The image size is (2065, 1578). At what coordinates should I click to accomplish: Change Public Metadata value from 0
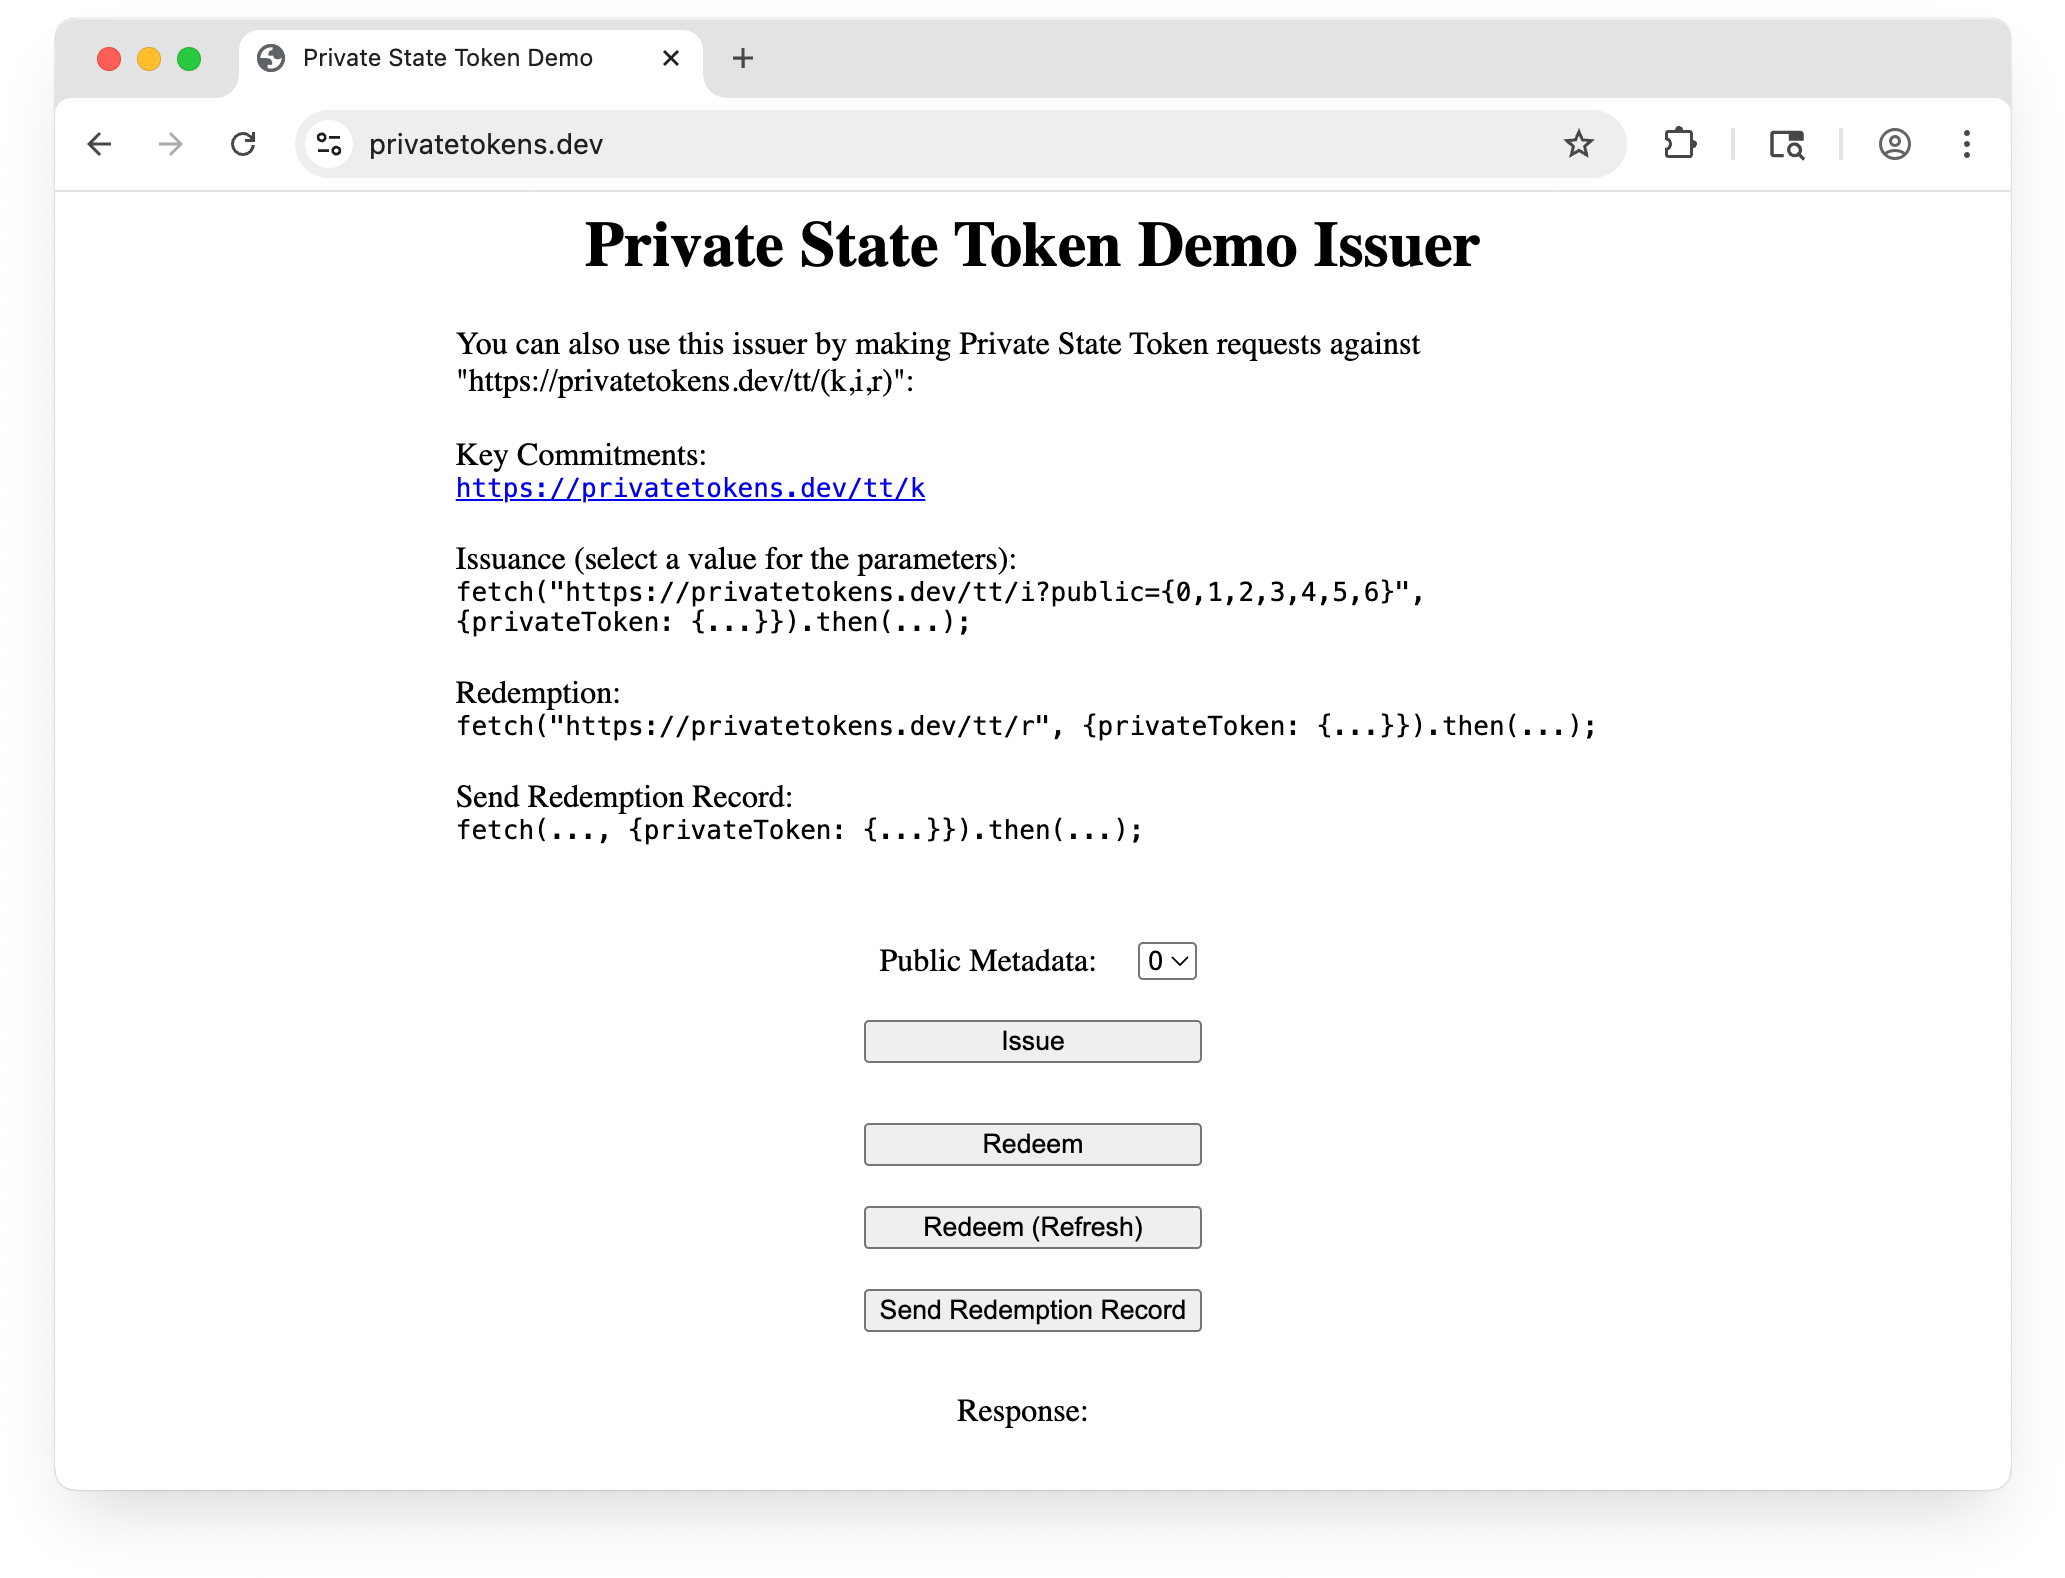pos(1165,960)
